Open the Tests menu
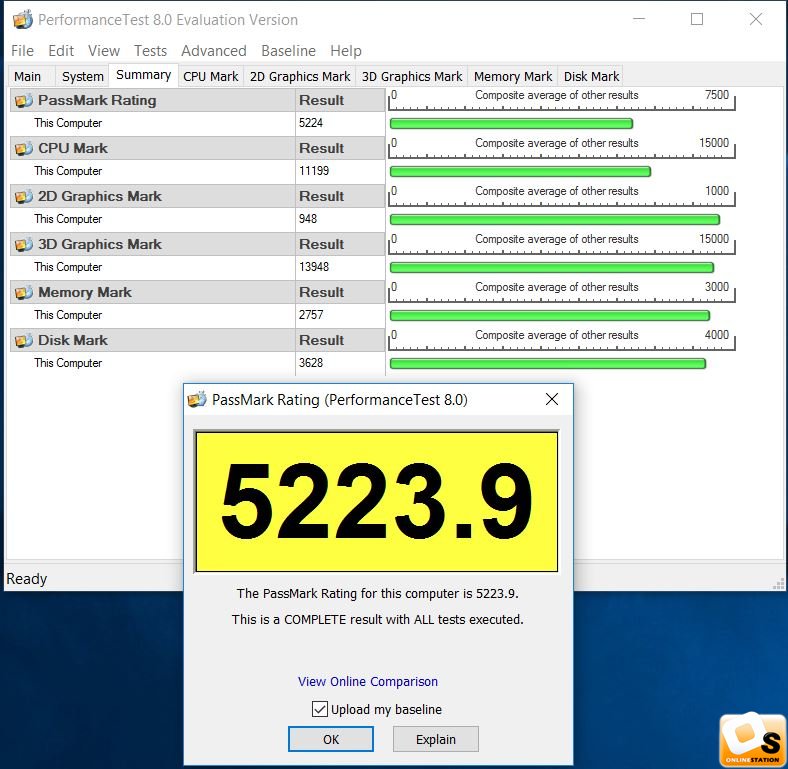This screenshot has height=769, width=788. 150,51
